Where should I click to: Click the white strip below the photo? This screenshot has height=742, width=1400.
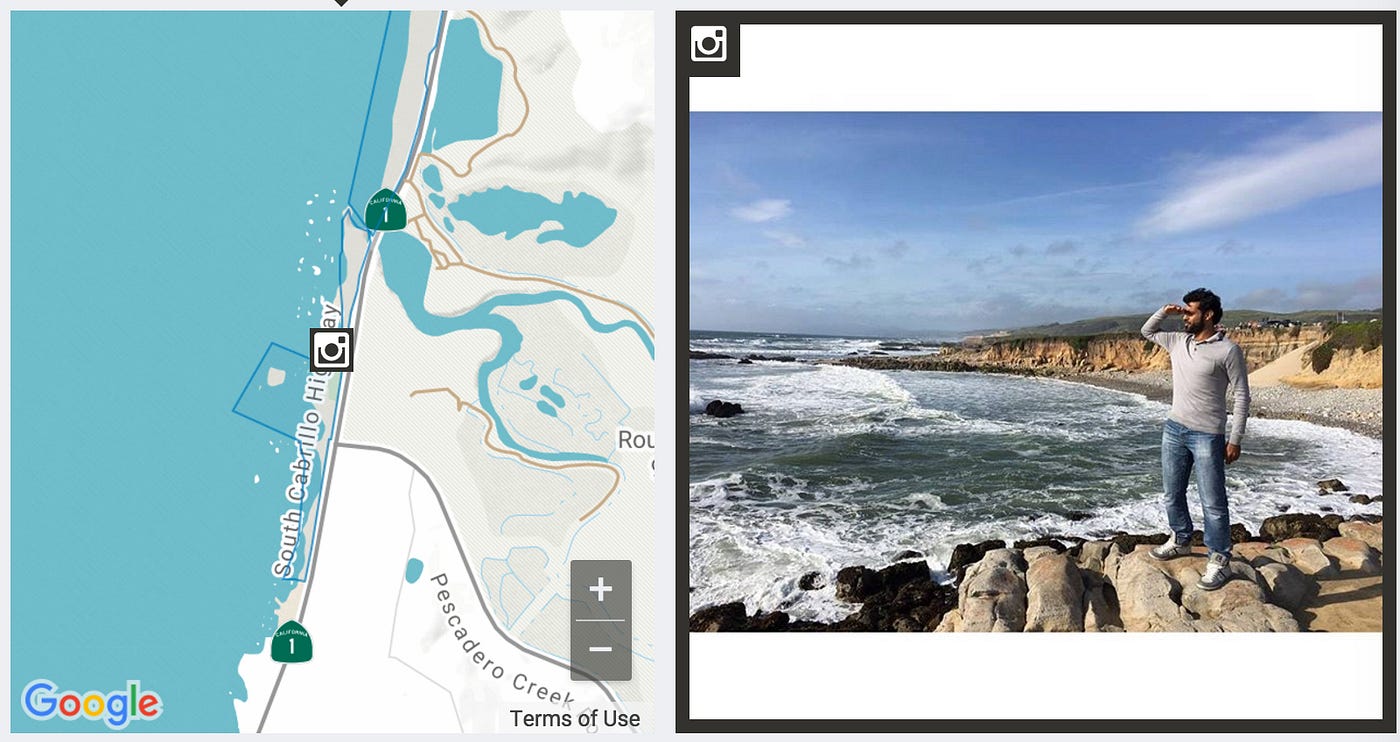click(x=1035, y=675)
